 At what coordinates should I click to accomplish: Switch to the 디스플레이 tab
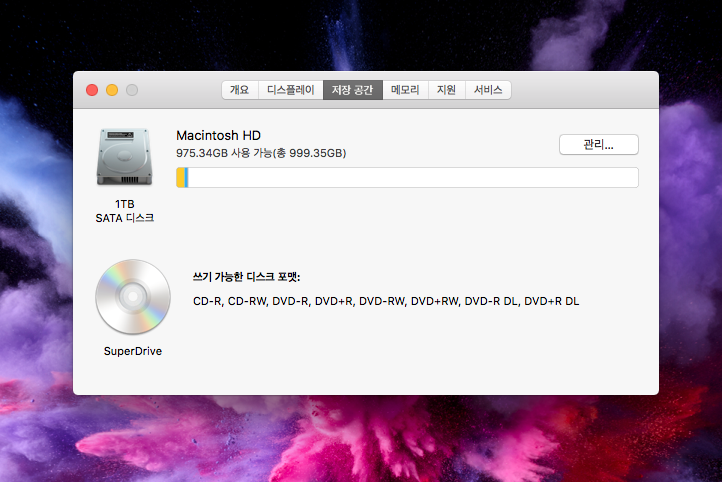[290, 90]
